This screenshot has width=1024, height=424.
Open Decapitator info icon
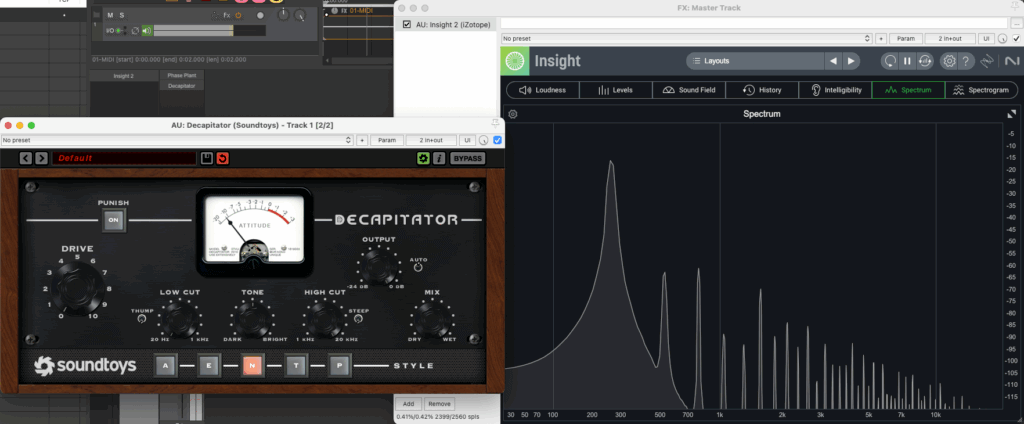[x=438, y=158]
